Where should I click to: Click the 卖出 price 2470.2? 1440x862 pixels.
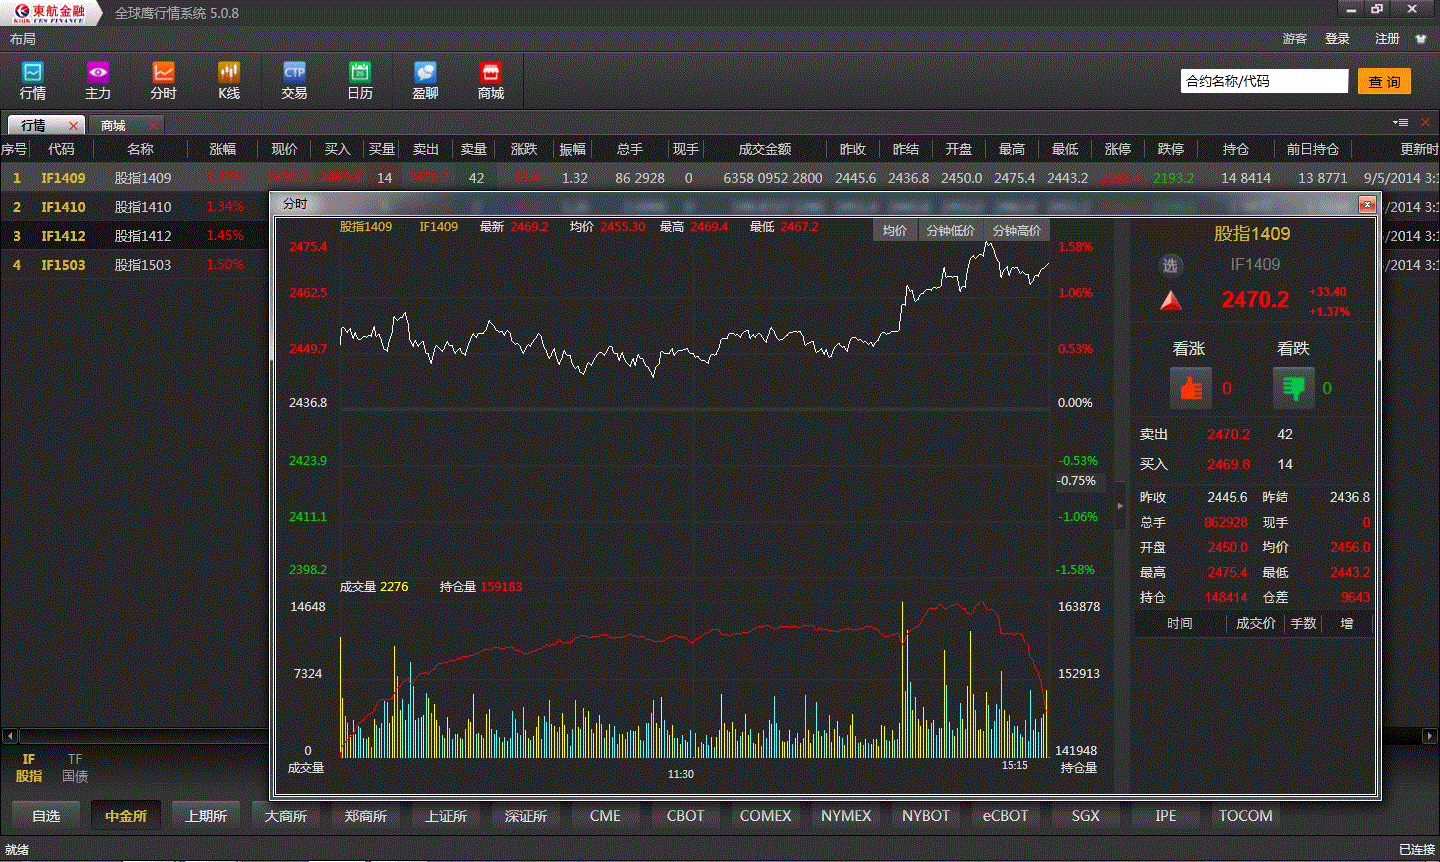click(x=1228, y=435)
